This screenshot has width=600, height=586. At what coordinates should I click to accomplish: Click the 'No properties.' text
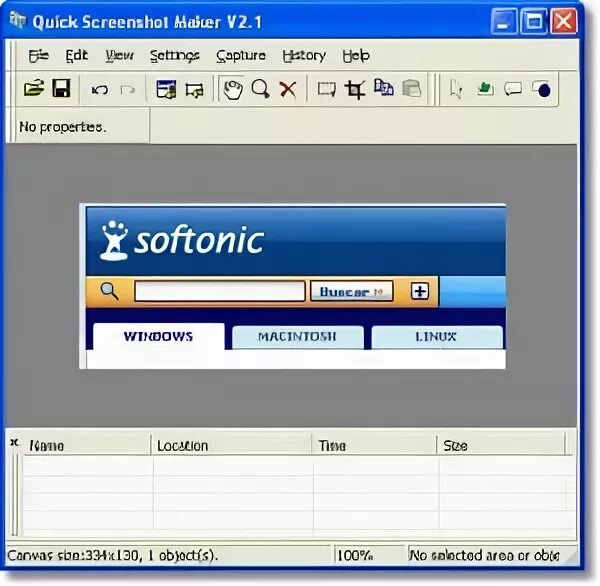coord(63,127)
